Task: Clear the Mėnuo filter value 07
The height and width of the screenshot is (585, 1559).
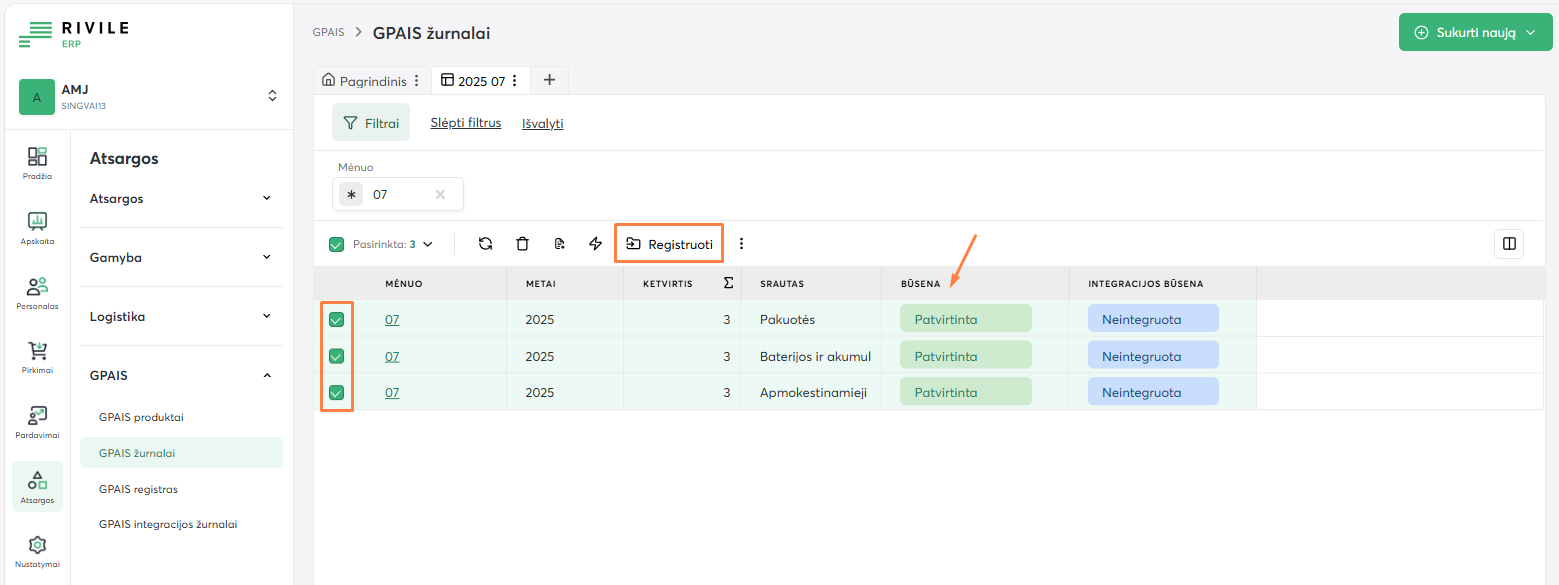Action: 440,194
